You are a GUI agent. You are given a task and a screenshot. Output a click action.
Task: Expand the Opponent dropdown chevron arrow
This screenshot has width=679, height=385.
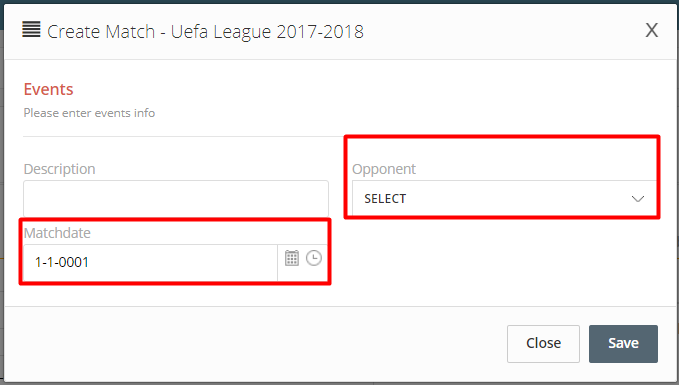[637, 199]
